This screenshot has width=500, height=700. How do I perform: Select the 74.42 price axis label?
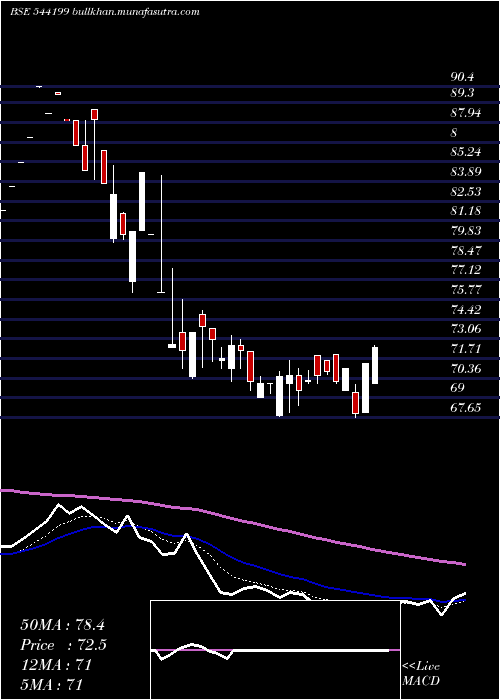(466, 309)
